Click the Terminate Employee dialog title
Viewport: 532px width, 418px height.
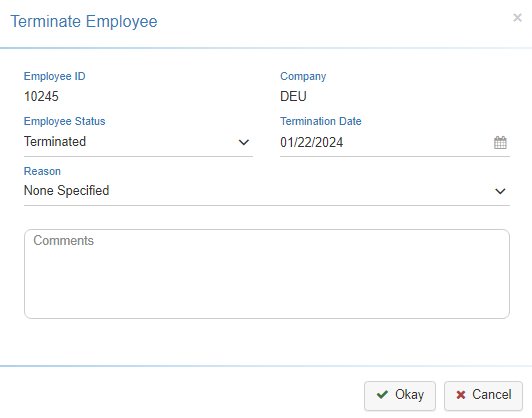pos(84,21)
